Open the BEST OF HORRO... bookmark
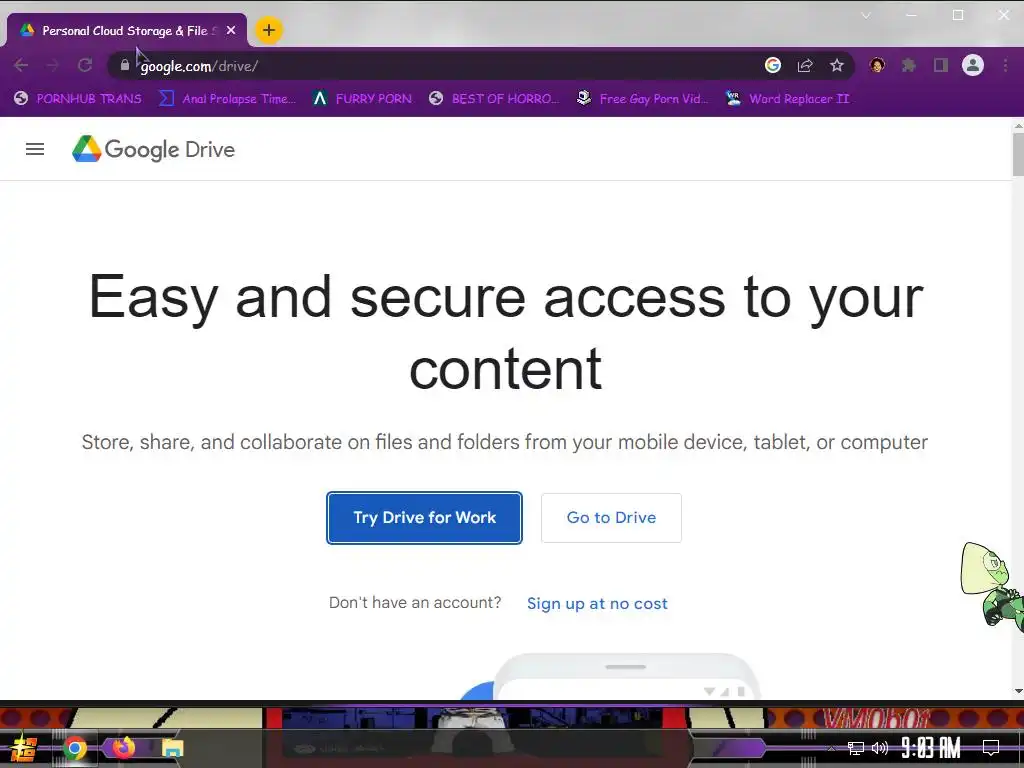 pyautogui.click(x=494, y=99)
